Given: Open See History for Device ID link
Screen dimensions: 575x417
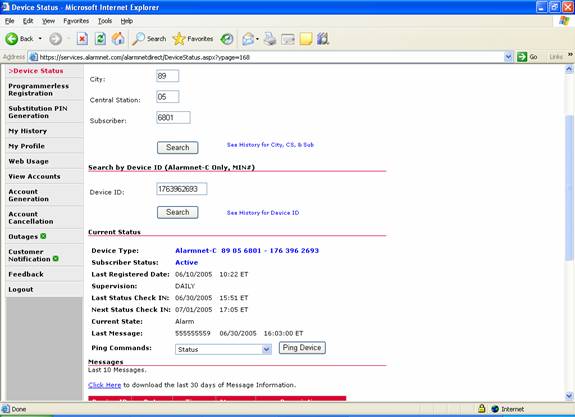Looking at the screenshot, I should [263, 213].
